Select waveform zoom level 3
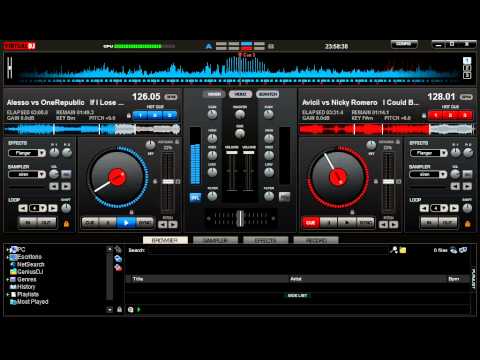The width and height of the screenshot is (480, 360). point(467,76)
